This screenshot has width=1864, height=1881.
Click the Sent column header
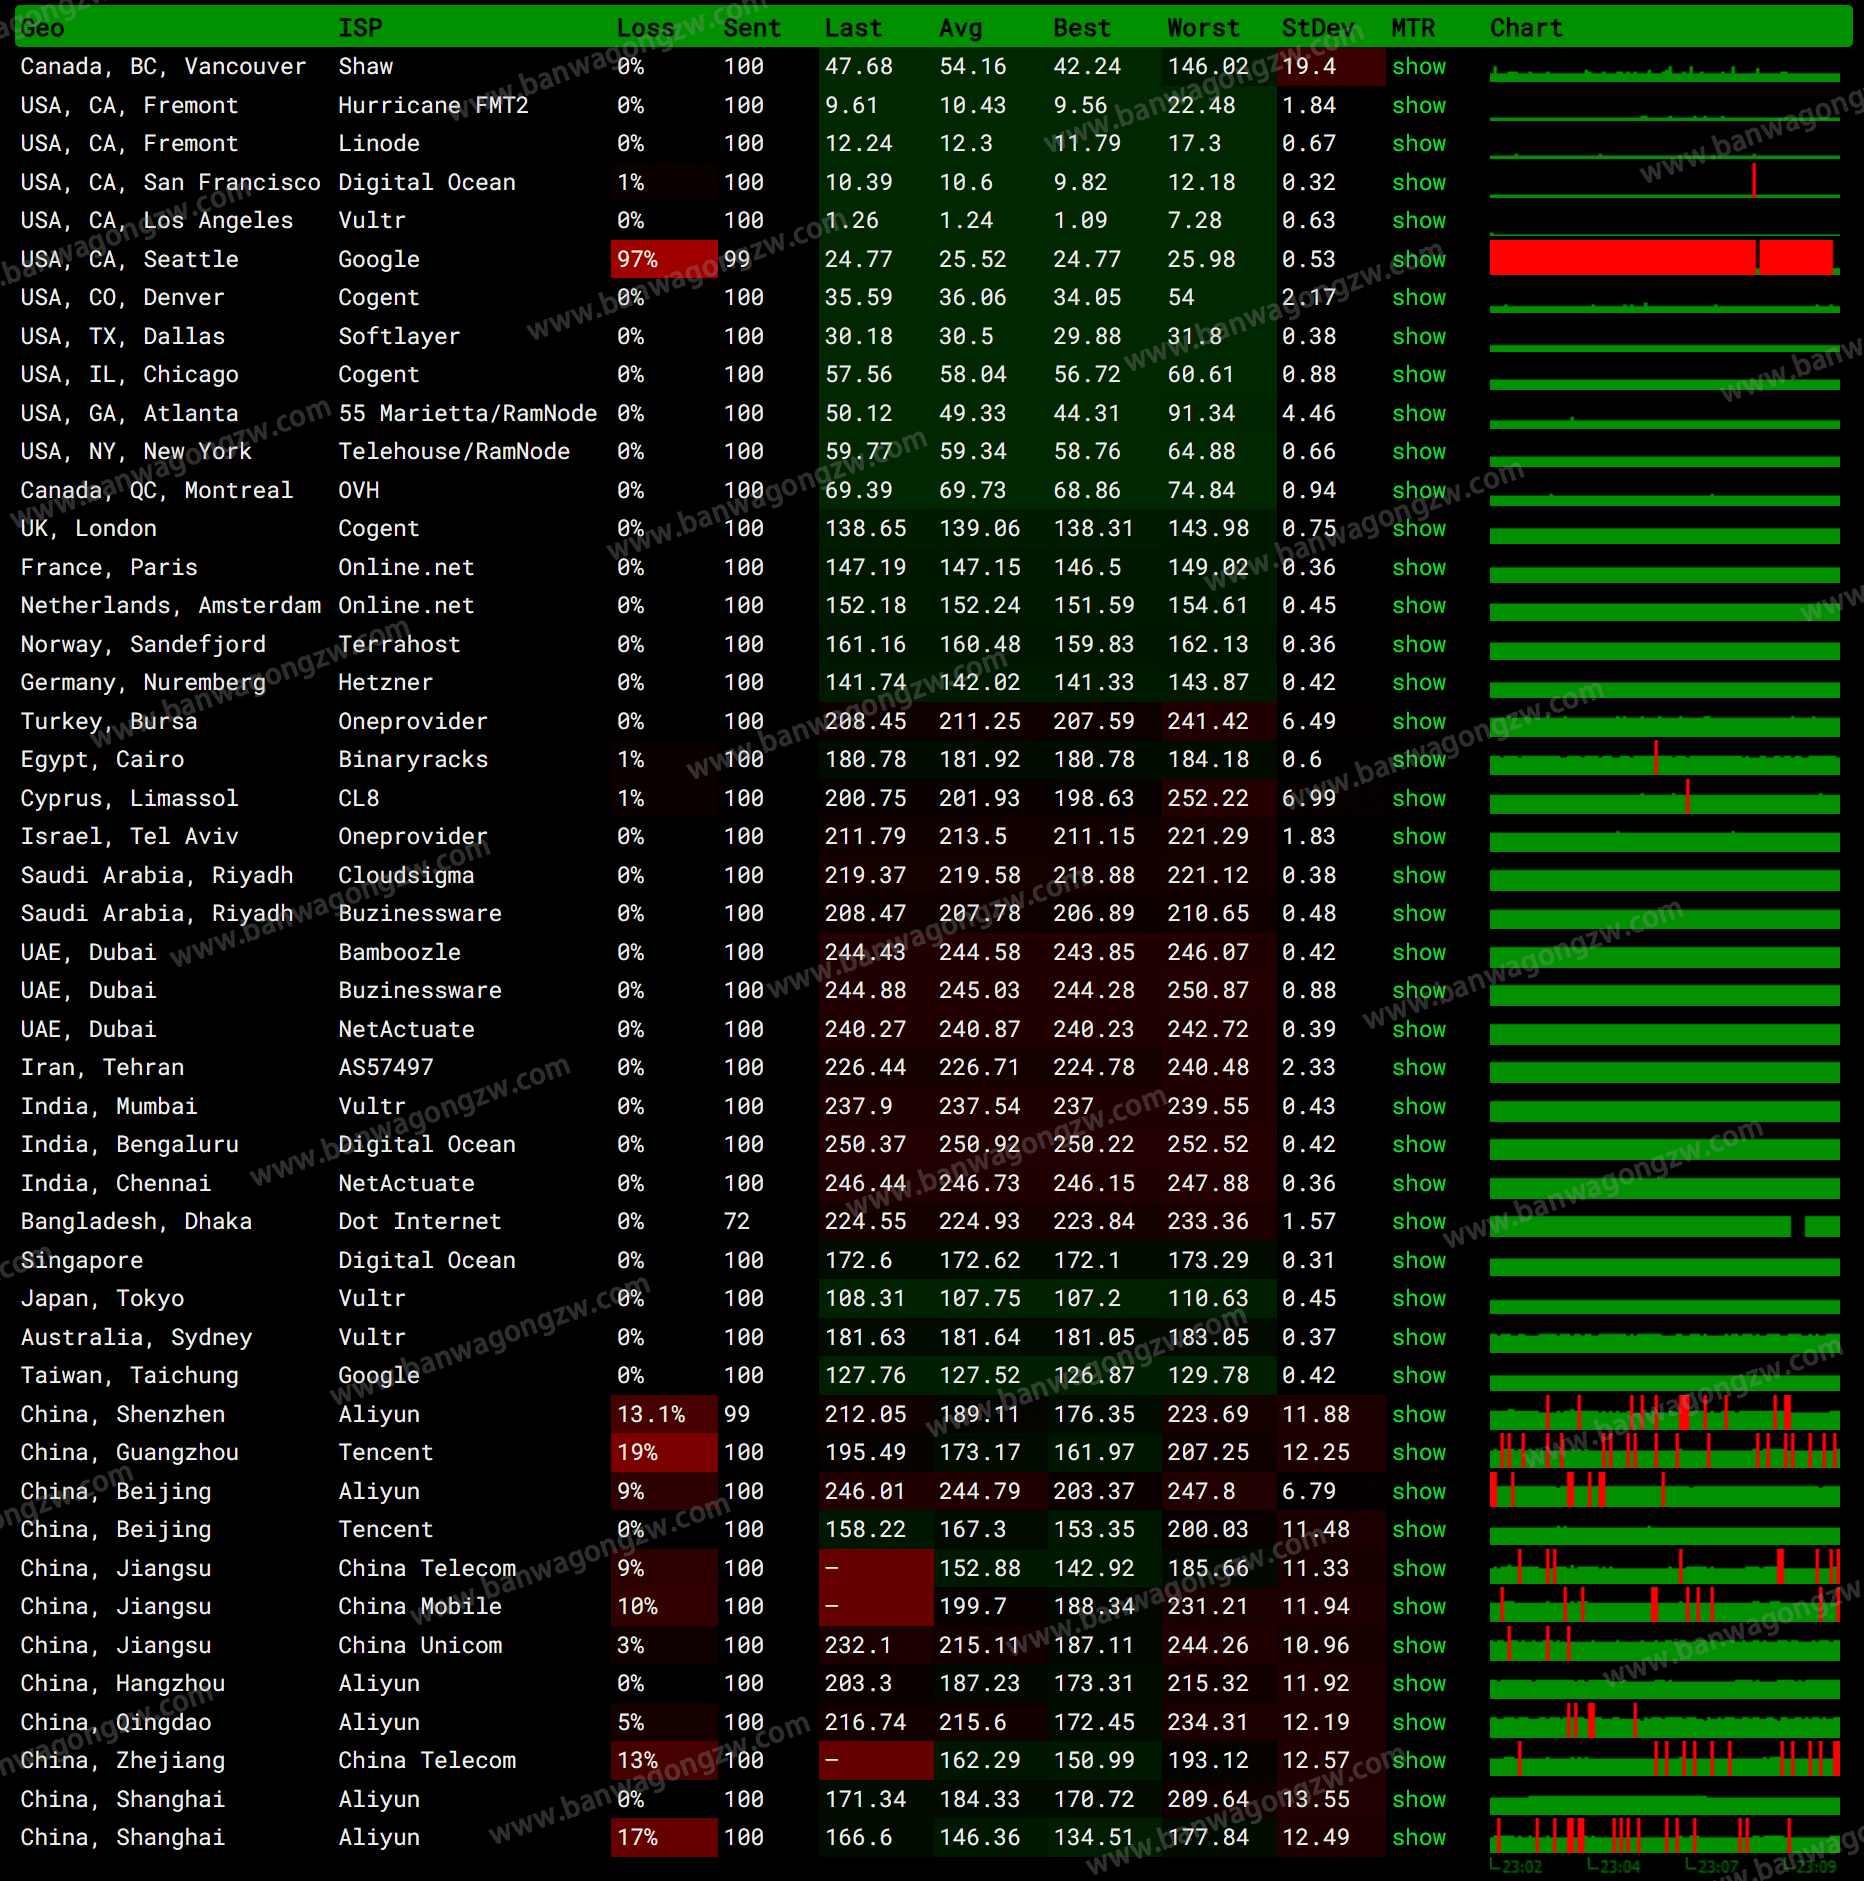pos(752,28)
